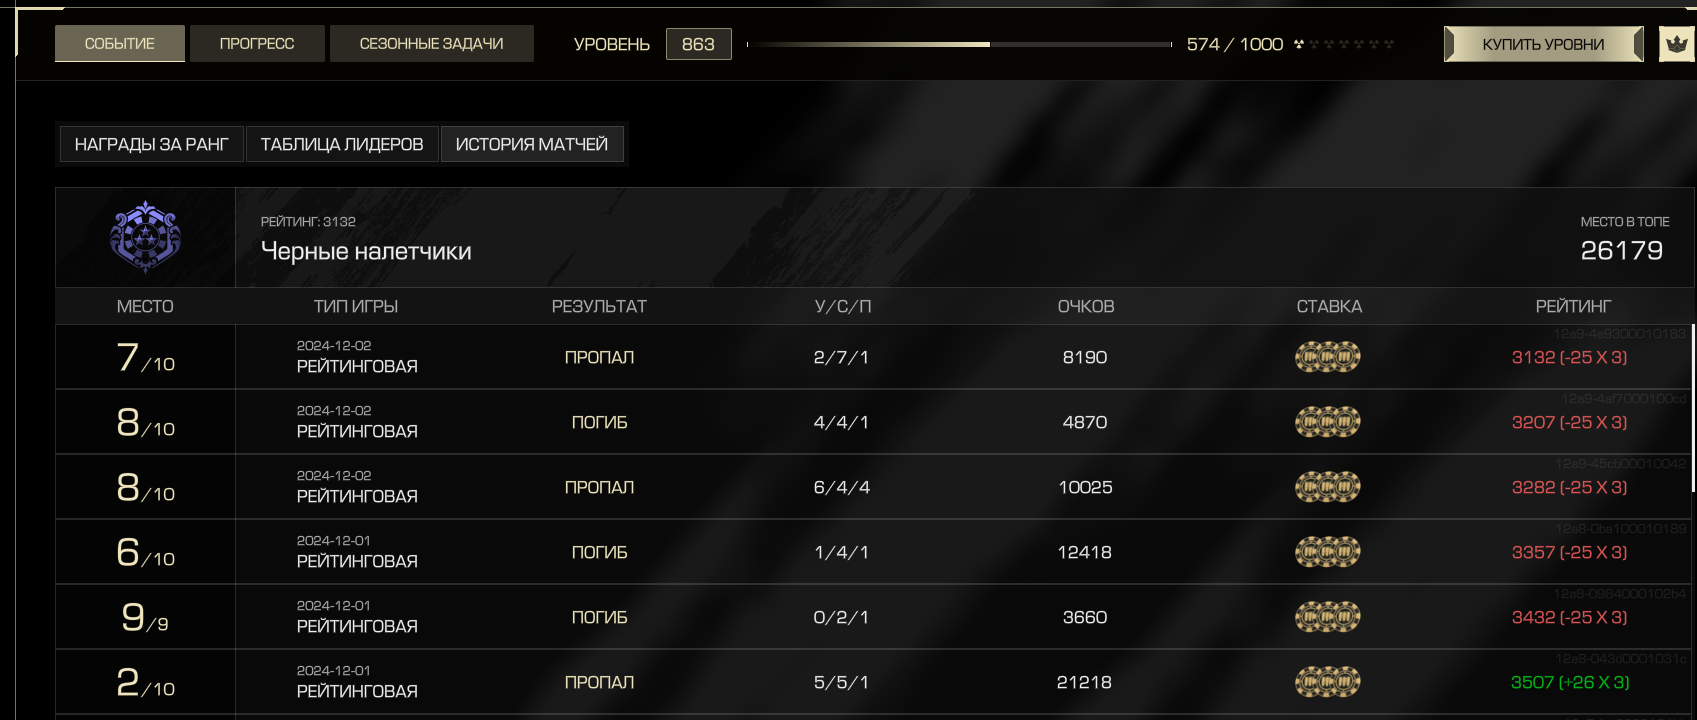Click bet chips icon in the 21218 points row
The width and height of the screenshot is (1697, 720).
(x=1328, y=682)
